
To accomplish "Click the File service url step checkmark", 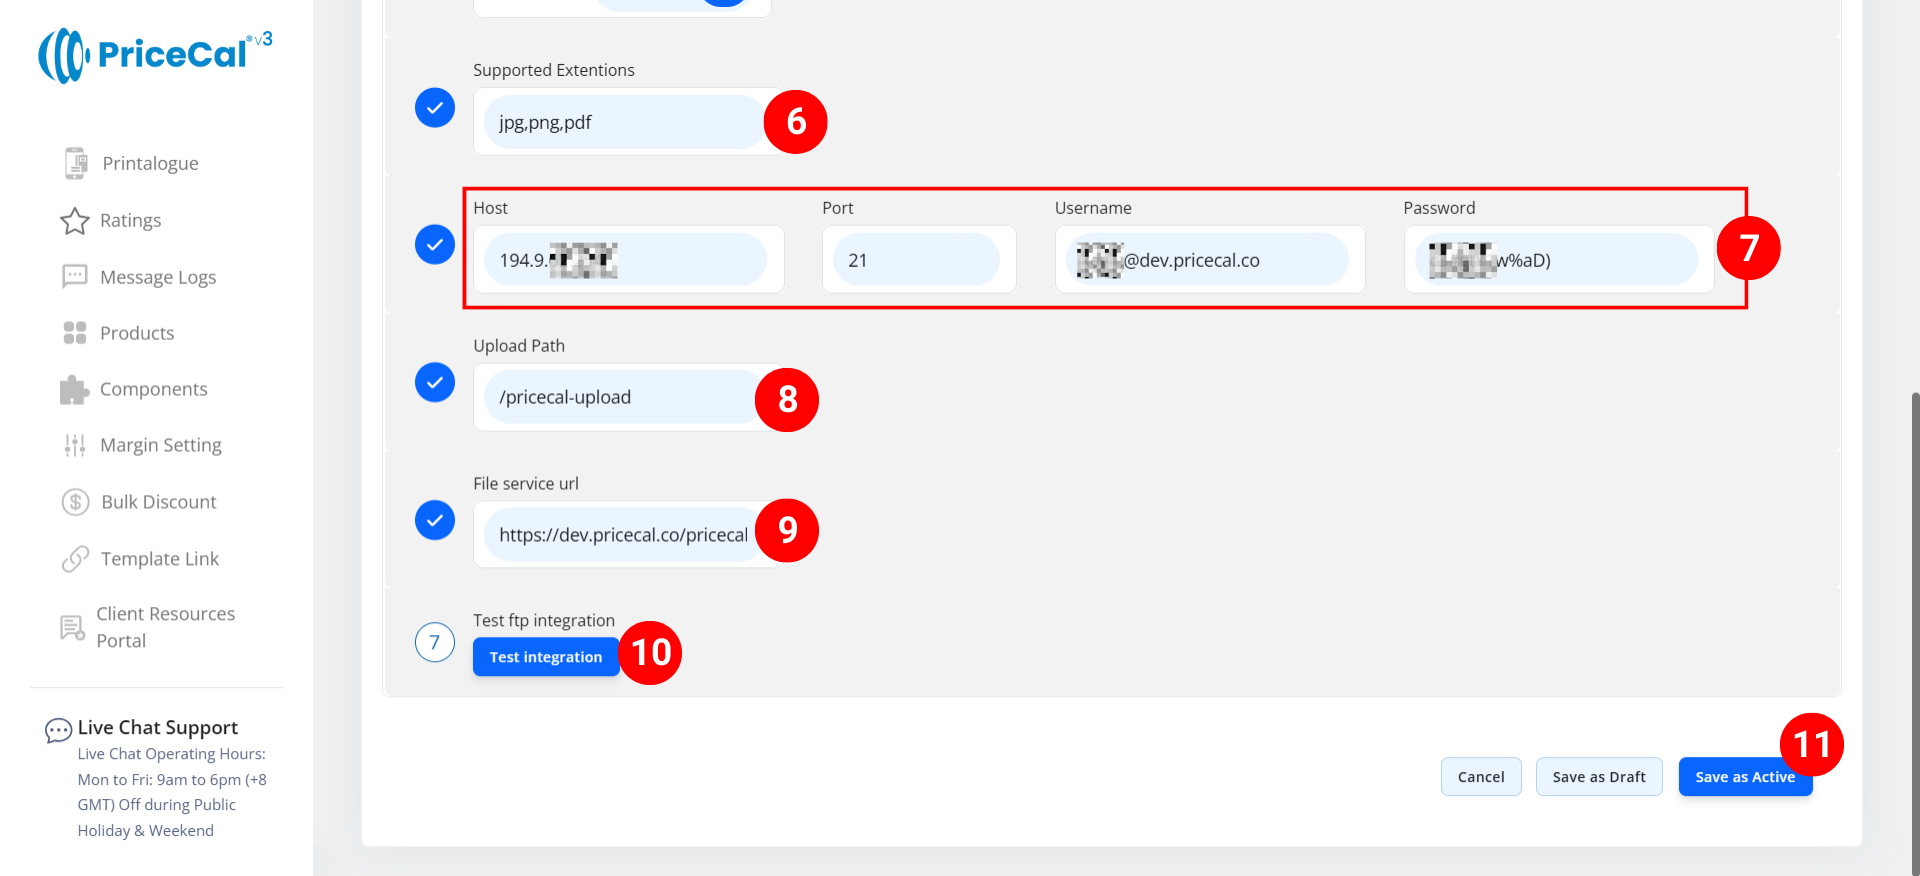I will 435,520.
